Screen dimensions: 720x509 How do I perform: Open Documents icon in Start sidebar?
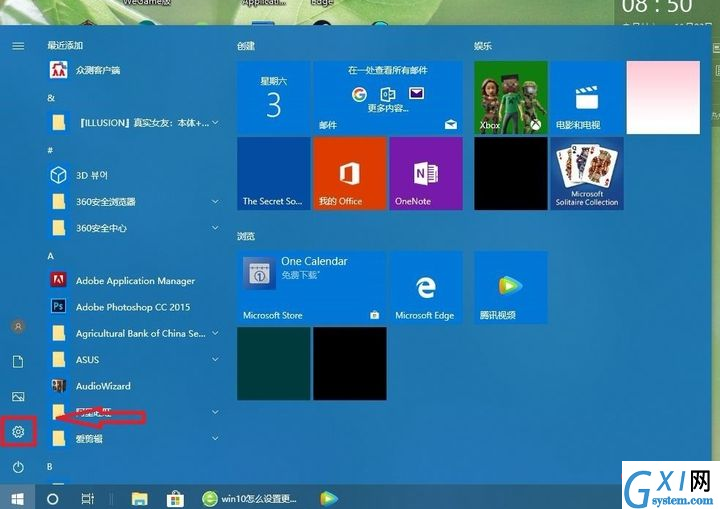[18, 362]
